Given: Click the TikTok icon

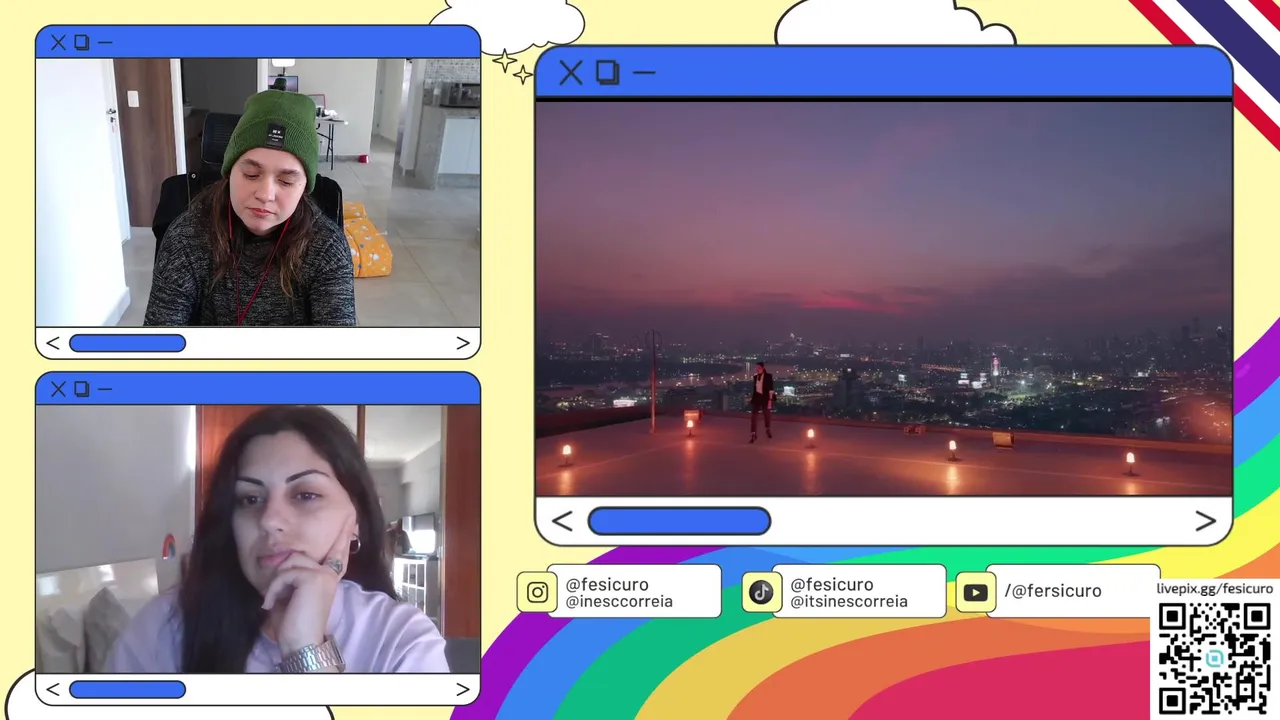Looking at the screenshot, I should [x=761, y=592].
